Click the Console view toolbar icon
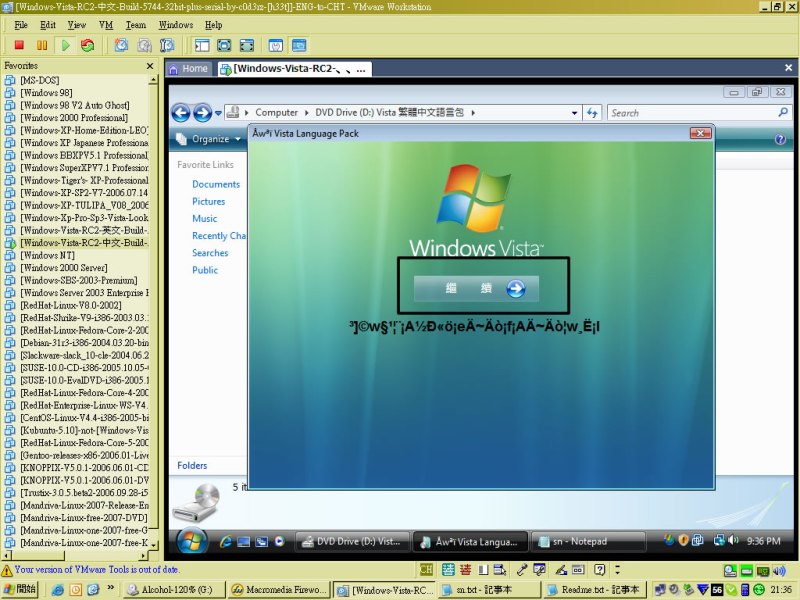Image resolution: width=800 pixels, height=600 pixels. (x=299, y=45)
